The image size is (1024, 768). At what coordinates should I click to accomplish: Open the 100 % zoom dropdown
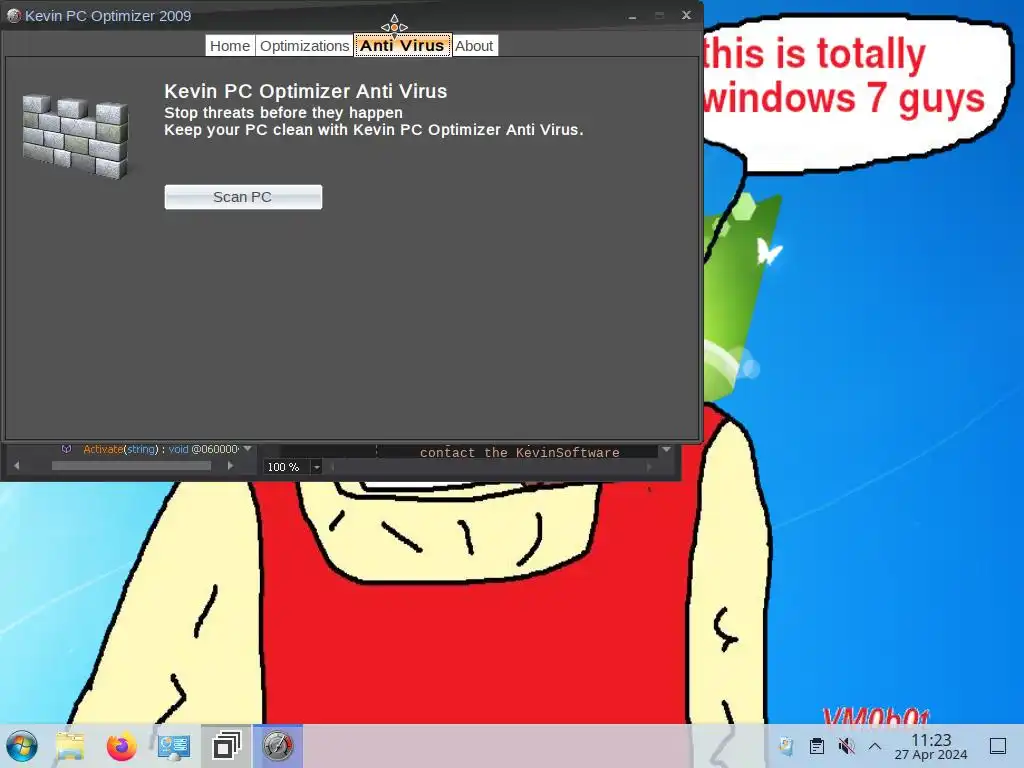click(316, 467)
